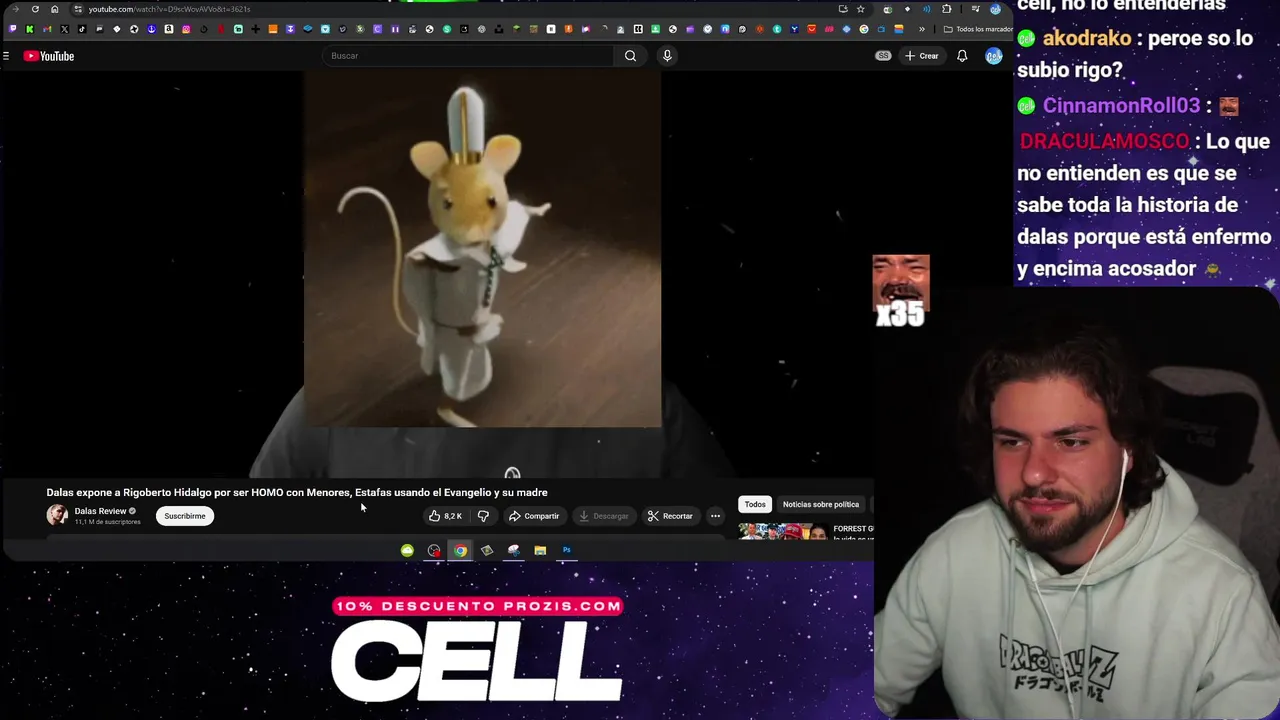
Task: Open the Amazon bookmark
Action: pos(169,29)
